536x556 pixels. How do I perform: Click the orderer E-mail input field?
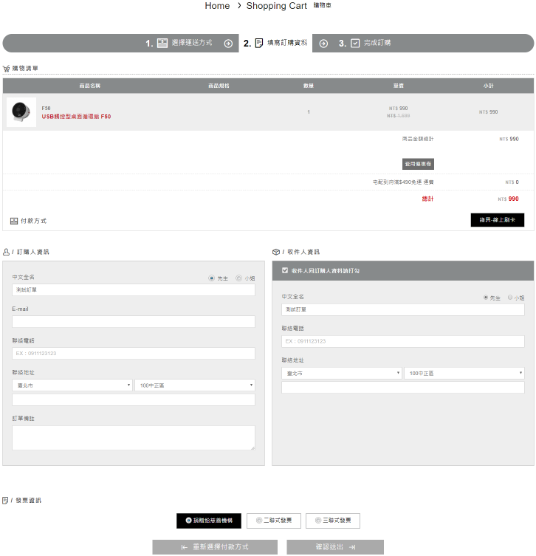pyautogui.click(x=134, y=322)
